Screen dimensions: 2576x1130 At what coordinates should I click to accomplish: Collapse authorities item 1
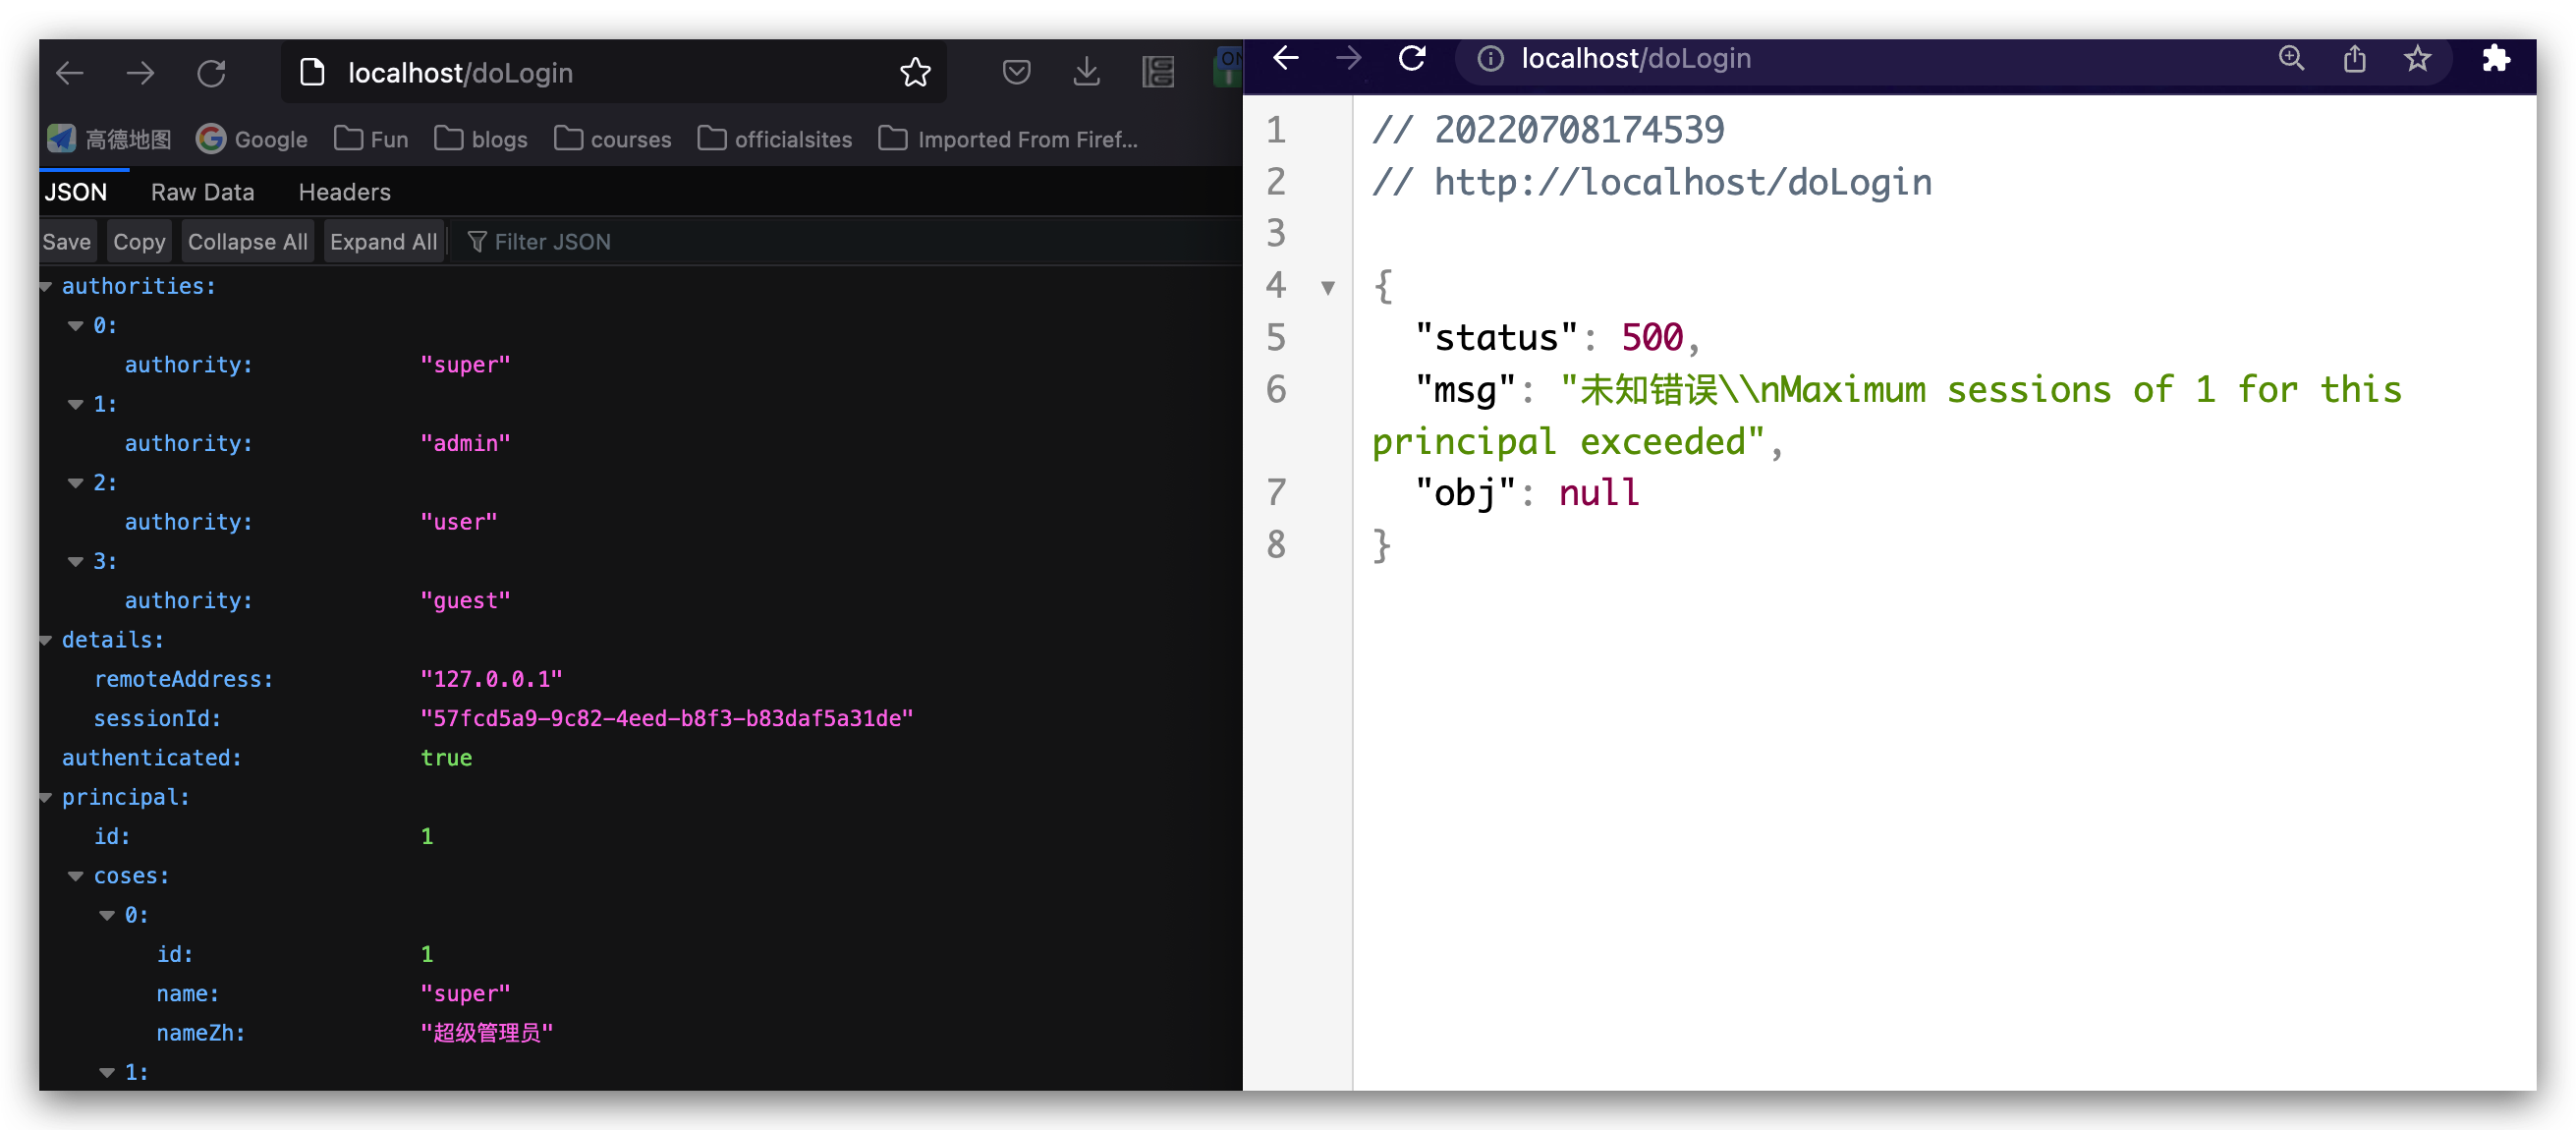[75, 405]
